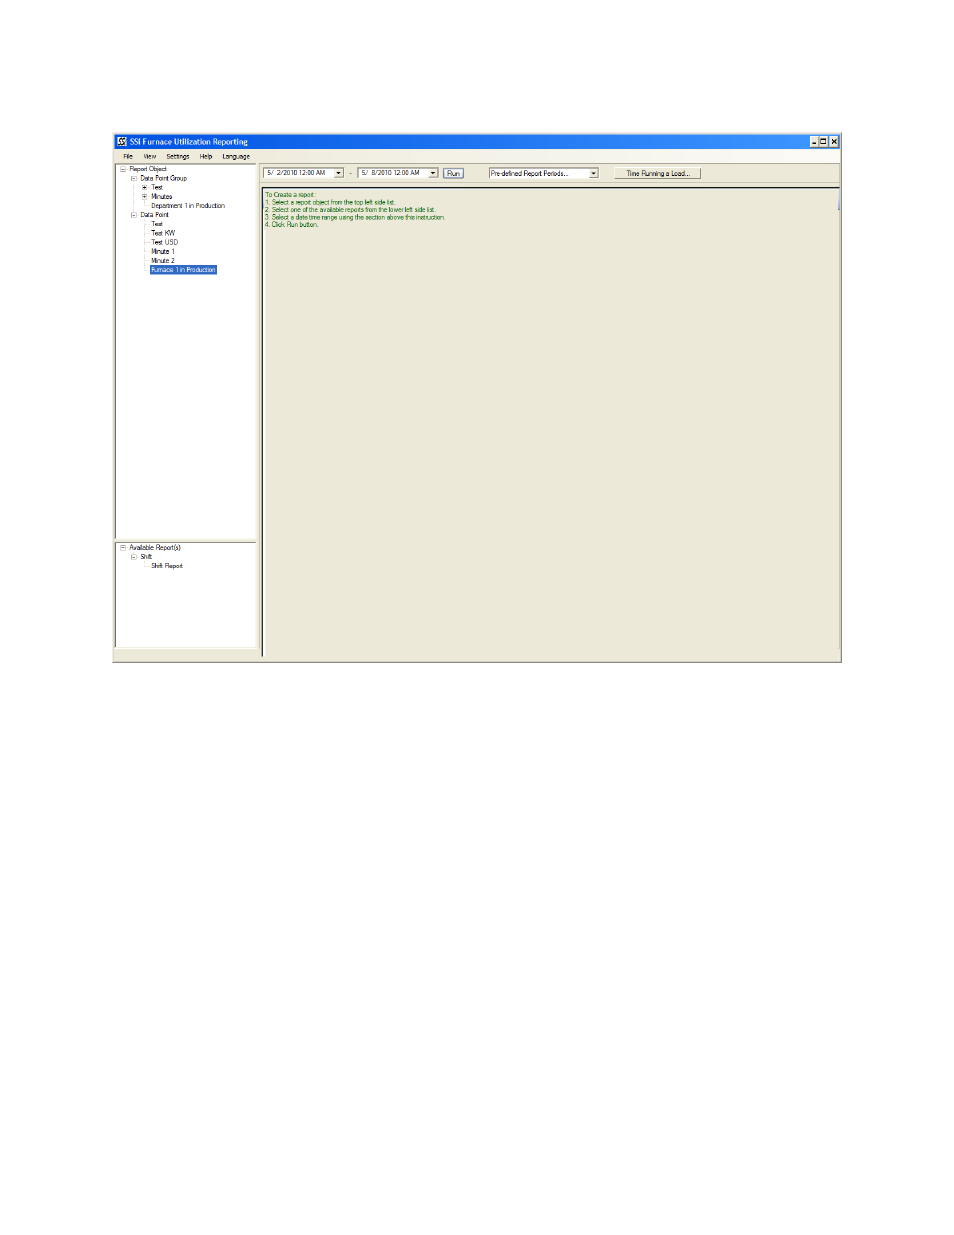This screenshot has height=1235, width=954.
Task: Select Furnace 1 in Production item
Action: pos(183,270)
